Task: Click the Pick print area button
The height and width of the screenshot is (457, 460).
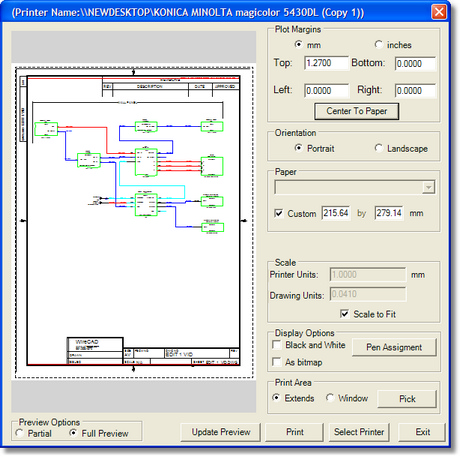Action: [407, 399]
